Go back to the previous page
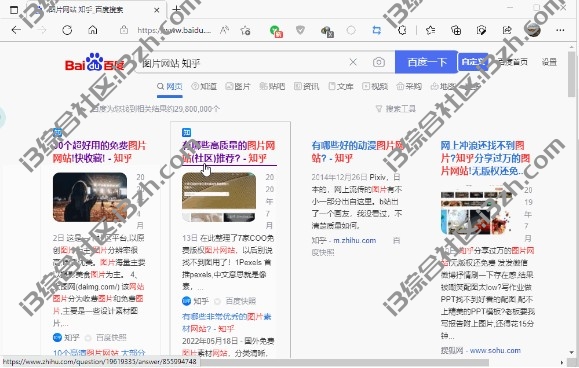This screenshot has height=368, width=579. point(16,30)
